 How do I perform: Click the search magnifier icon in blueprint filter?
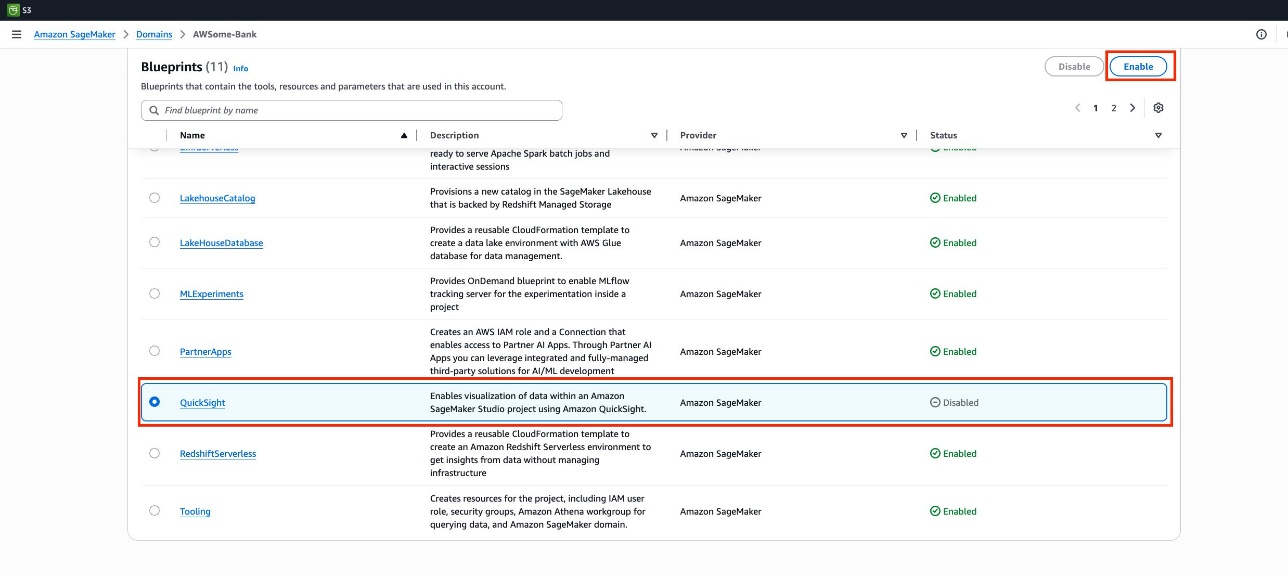pyautogui.click(x=153, y=110)
